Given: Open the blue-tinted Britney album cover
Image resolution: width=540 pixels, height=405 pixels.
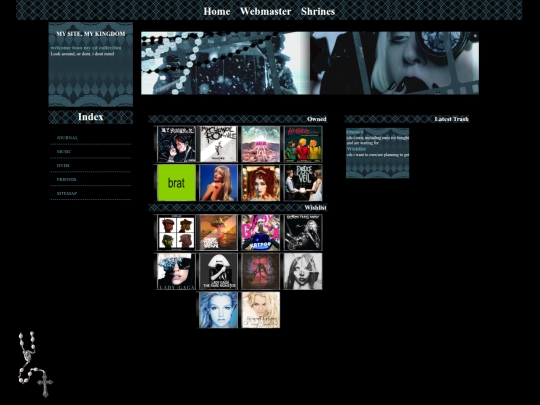Looking at the screenshot, I should (x=219, y=310).
